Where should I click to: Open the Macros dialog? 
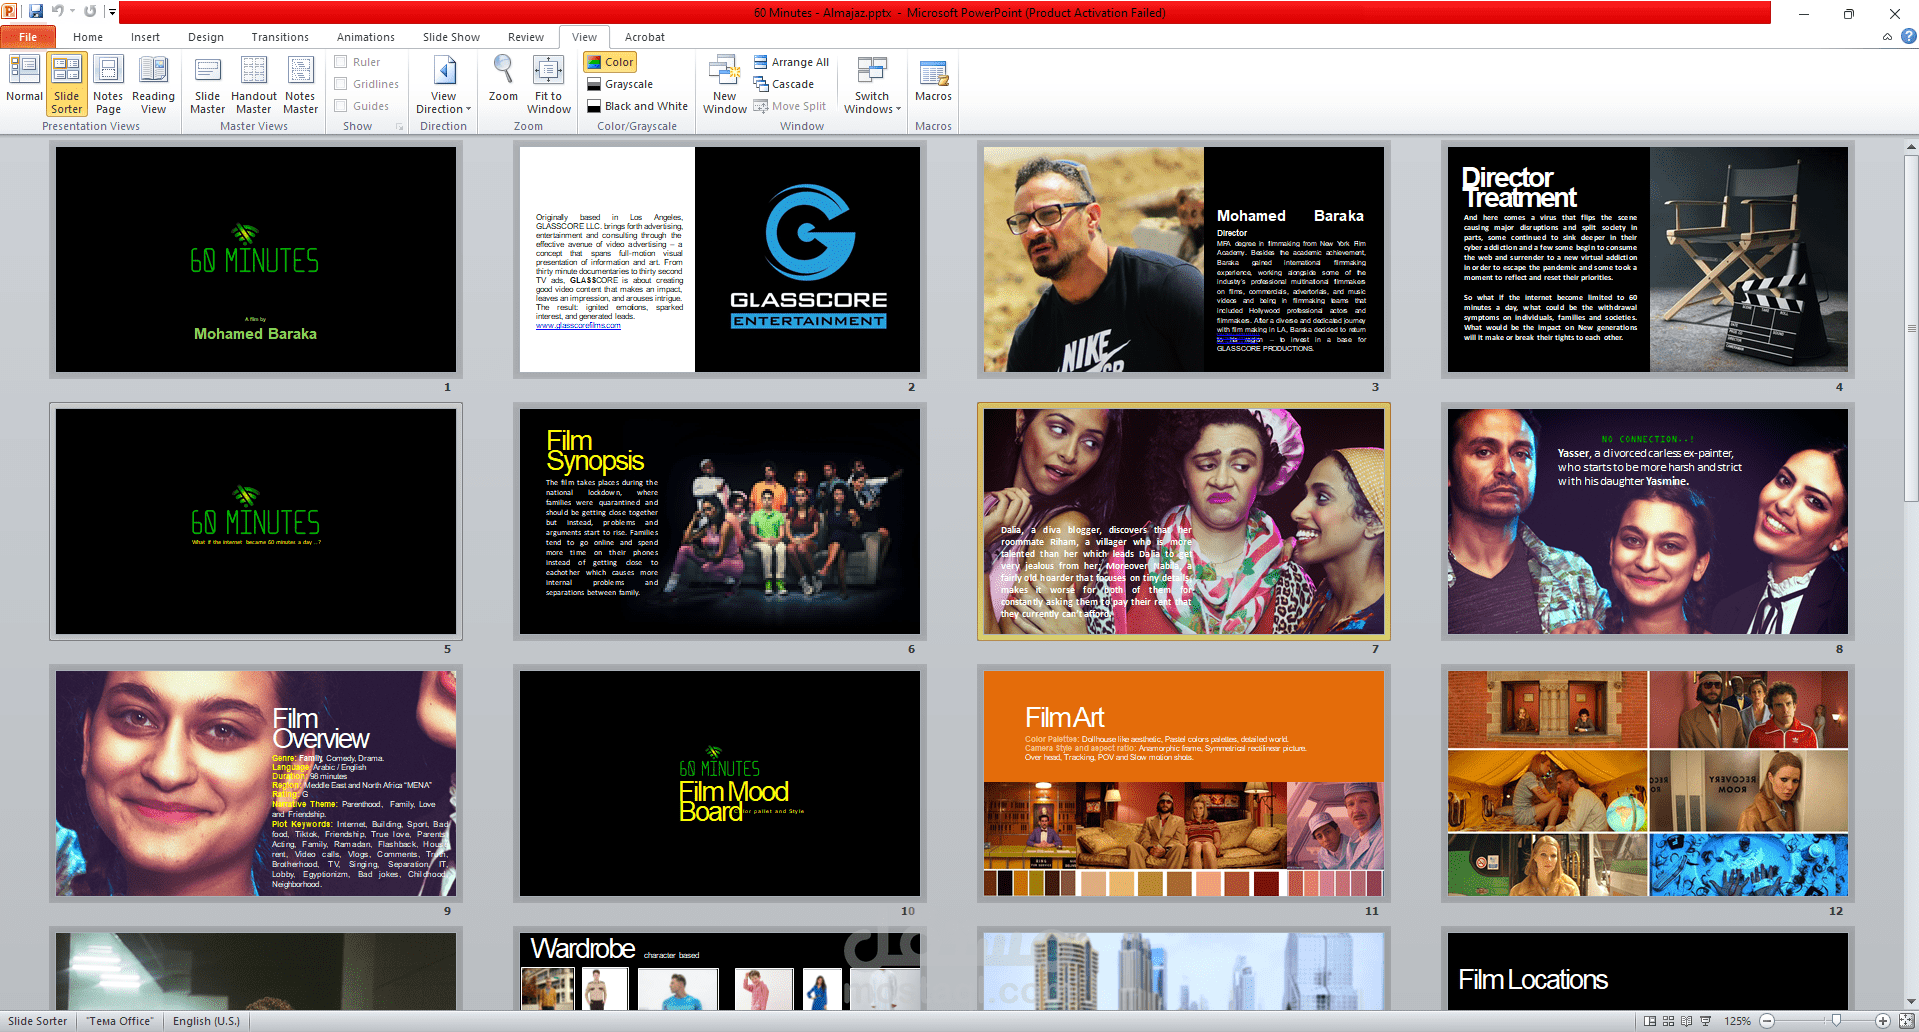933,78
